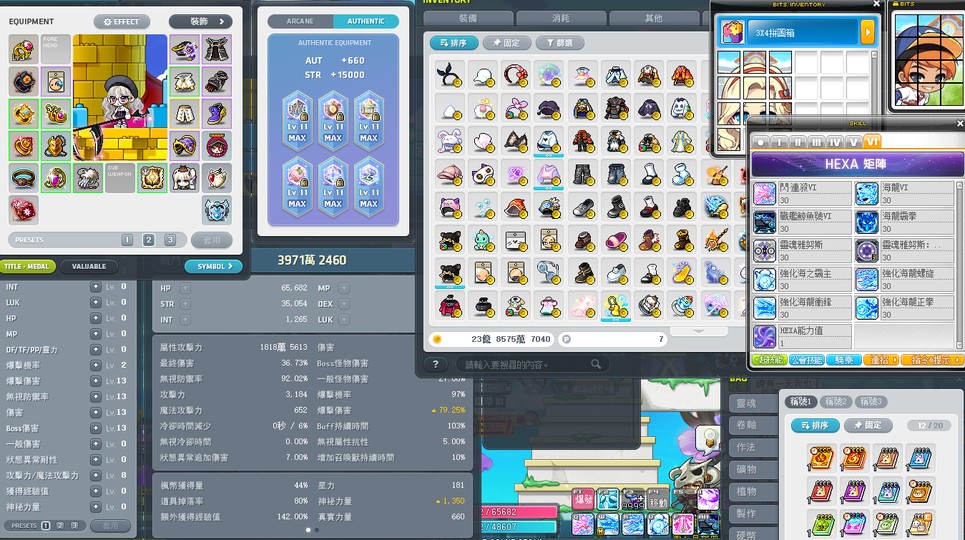Image resolution: width=965 pixels, height=540 pixels.
Task: Open the SYMBOL panel expander
Action: point(213,267)
